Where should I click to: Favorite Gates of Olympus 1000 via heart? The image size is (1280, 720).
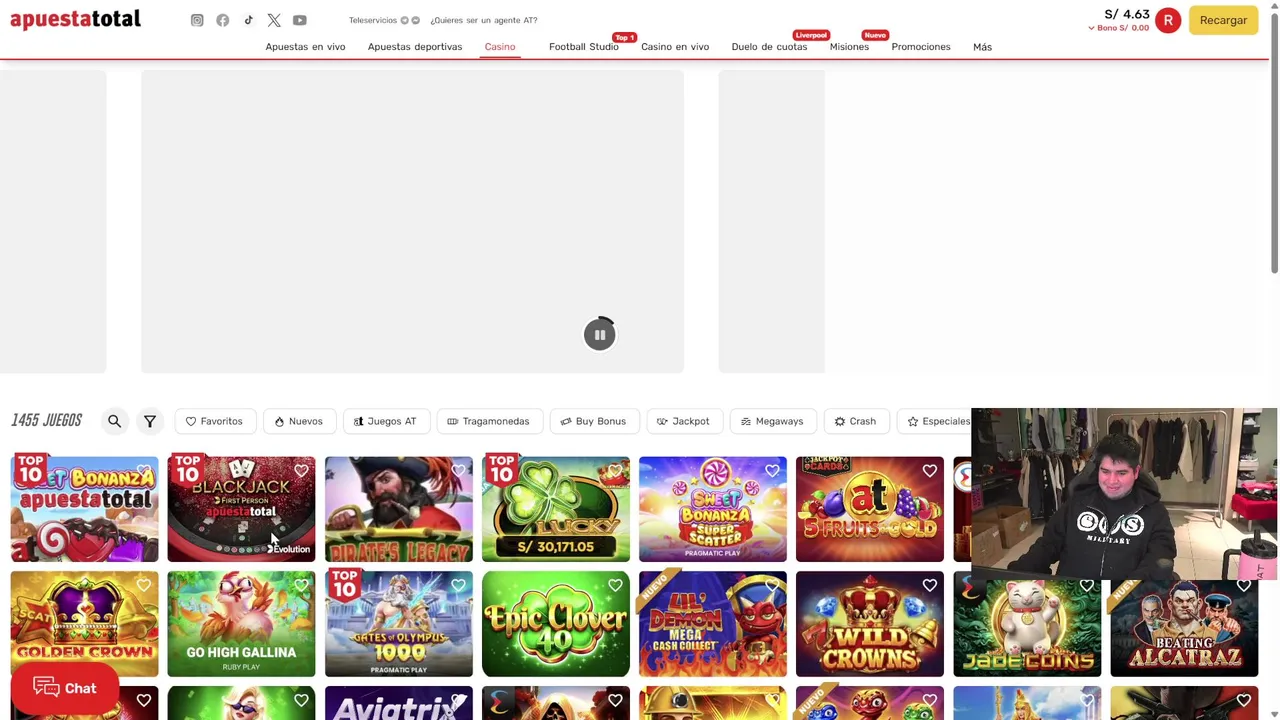(x=458, y=586)
